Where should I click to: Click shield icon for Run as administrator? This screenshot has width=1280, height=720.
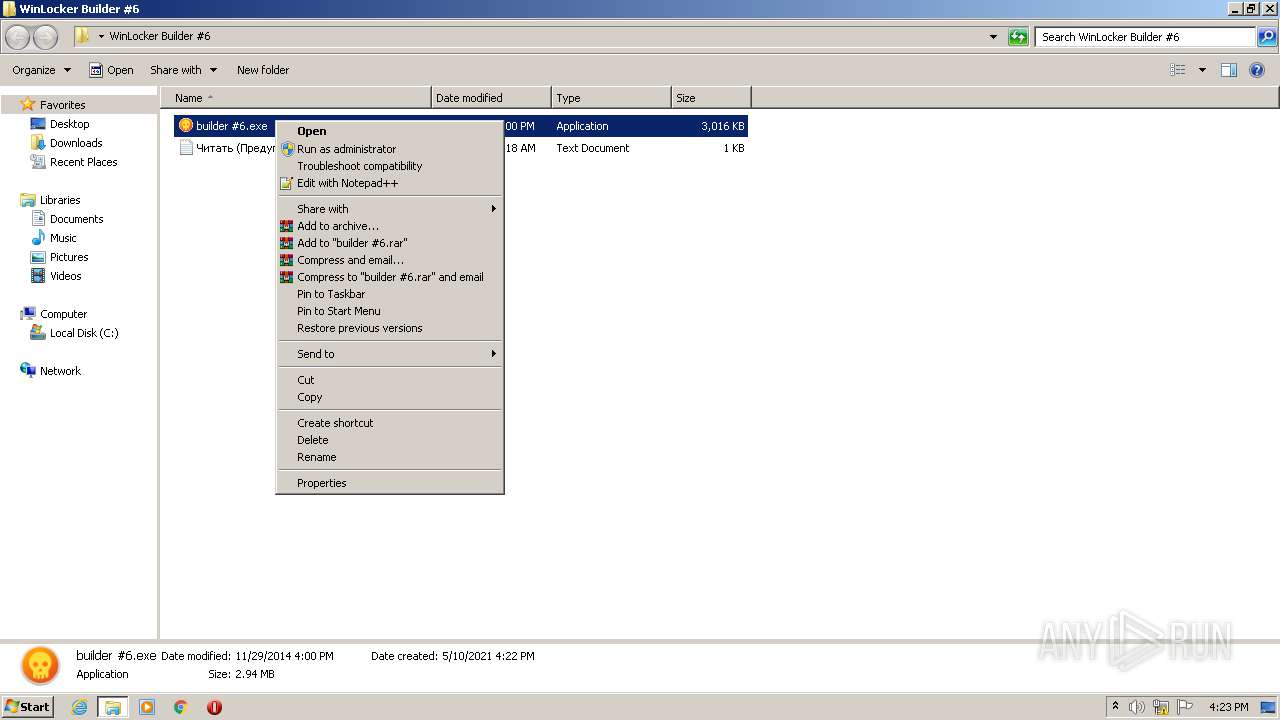[x=287, y=149]
